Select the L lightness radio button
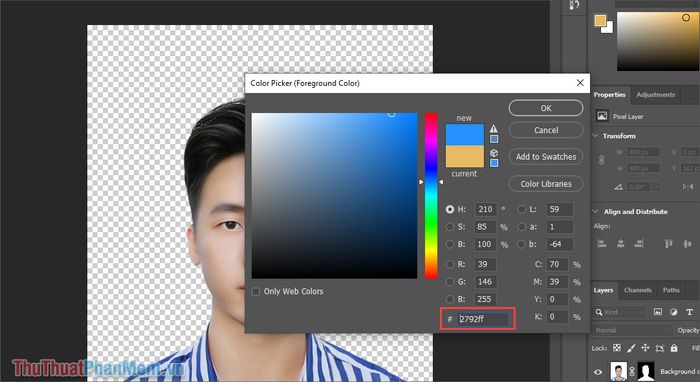The height and width of the screenshot is (382, 700). click(521, 209)
